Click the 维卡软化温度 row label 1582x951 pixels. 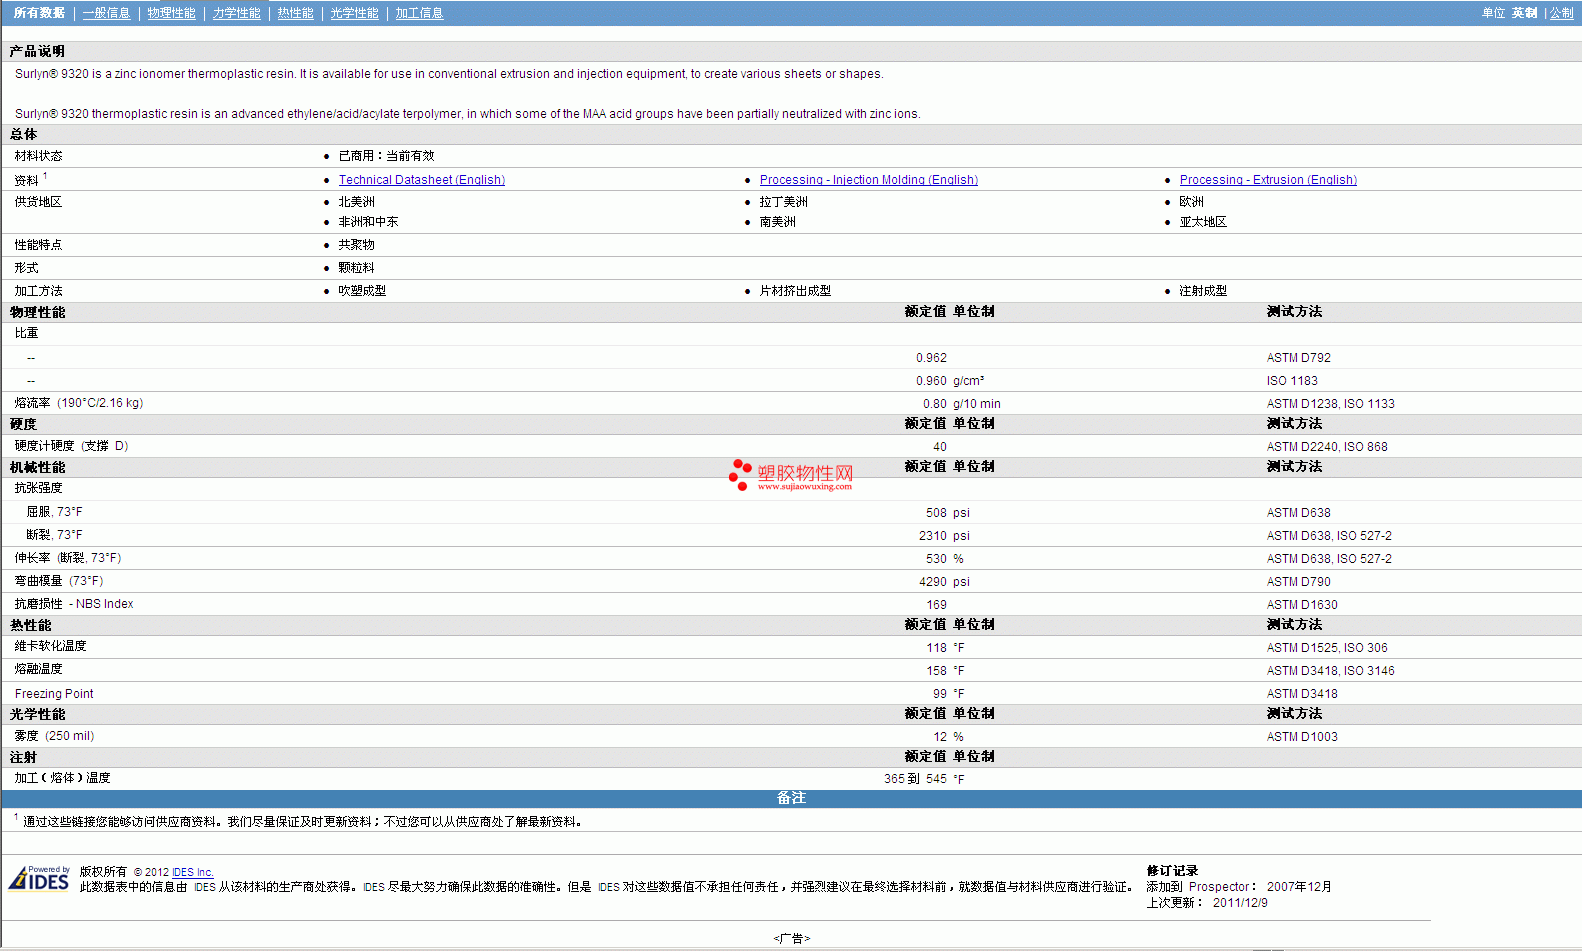(50, 646)
